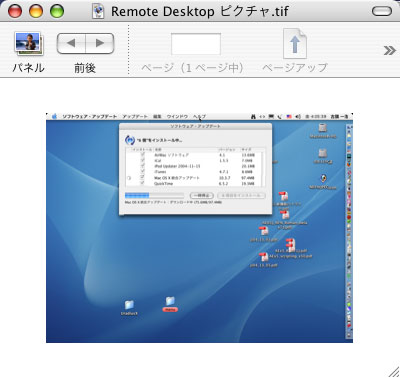
Task: Click the US flag input menu icon
Action: [x=289, y=117]
